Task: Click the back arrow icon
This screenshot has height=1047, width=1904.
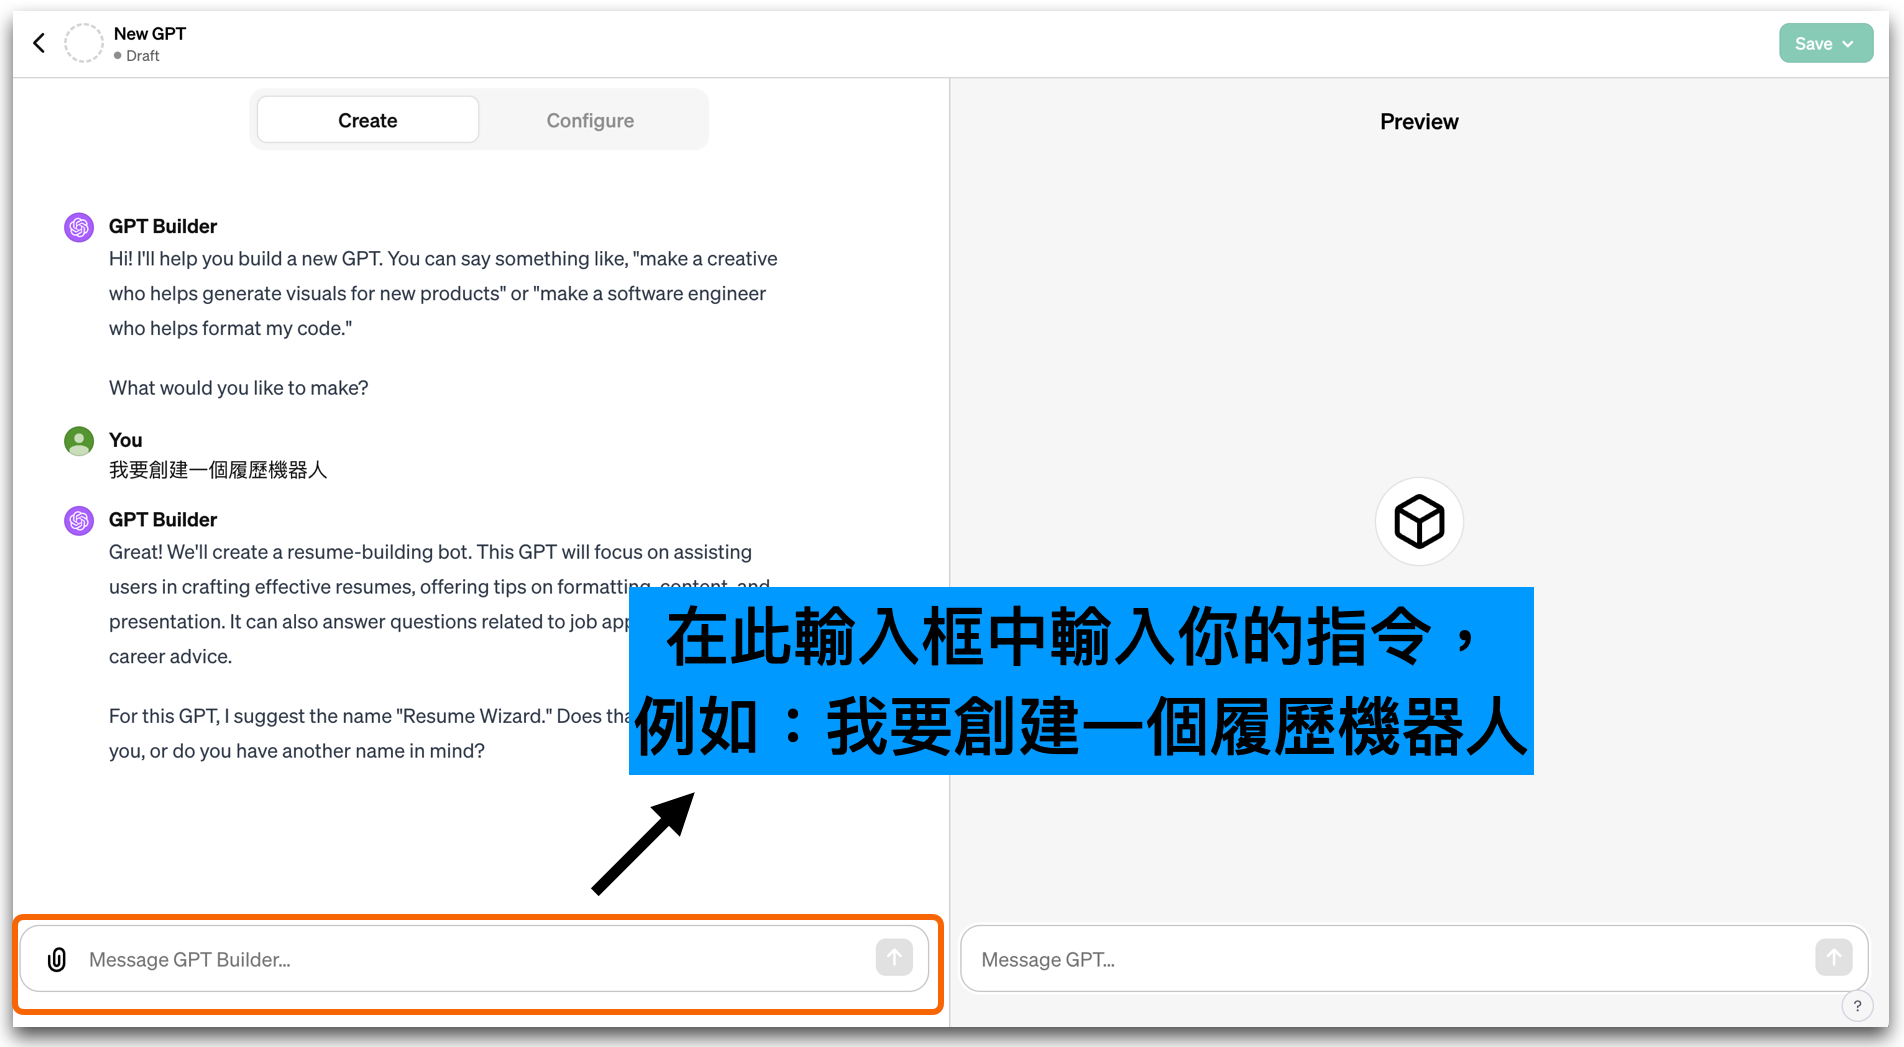Action: pos(39,43)
